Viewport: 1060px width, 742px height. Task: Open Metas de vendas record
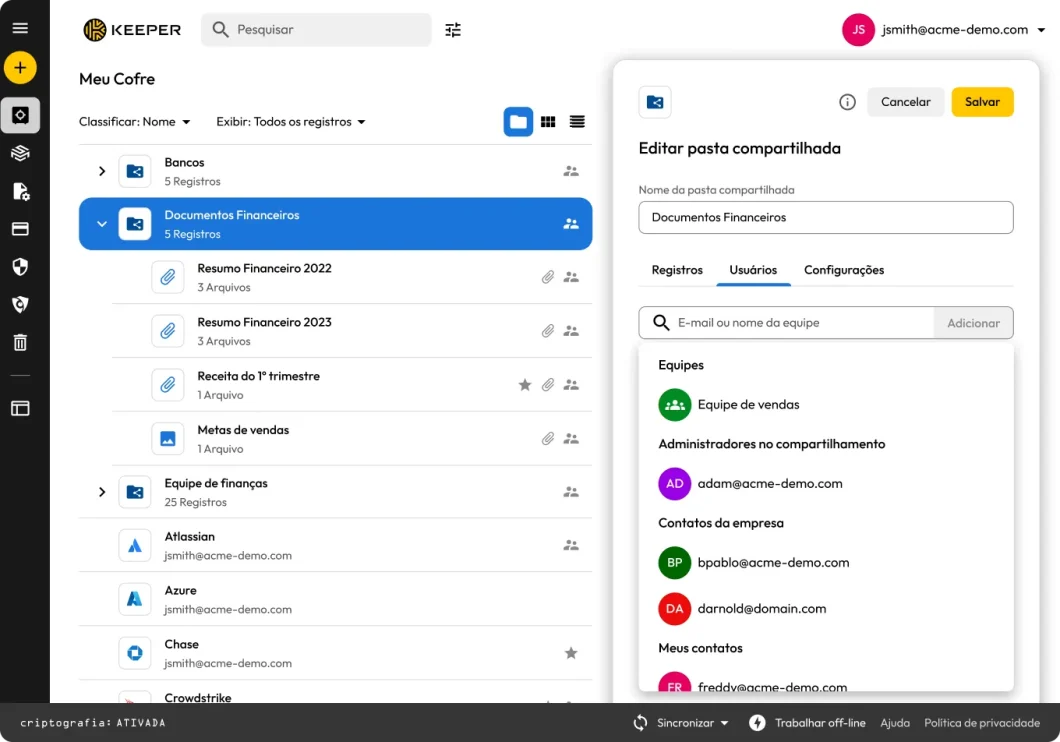(352, 439)
